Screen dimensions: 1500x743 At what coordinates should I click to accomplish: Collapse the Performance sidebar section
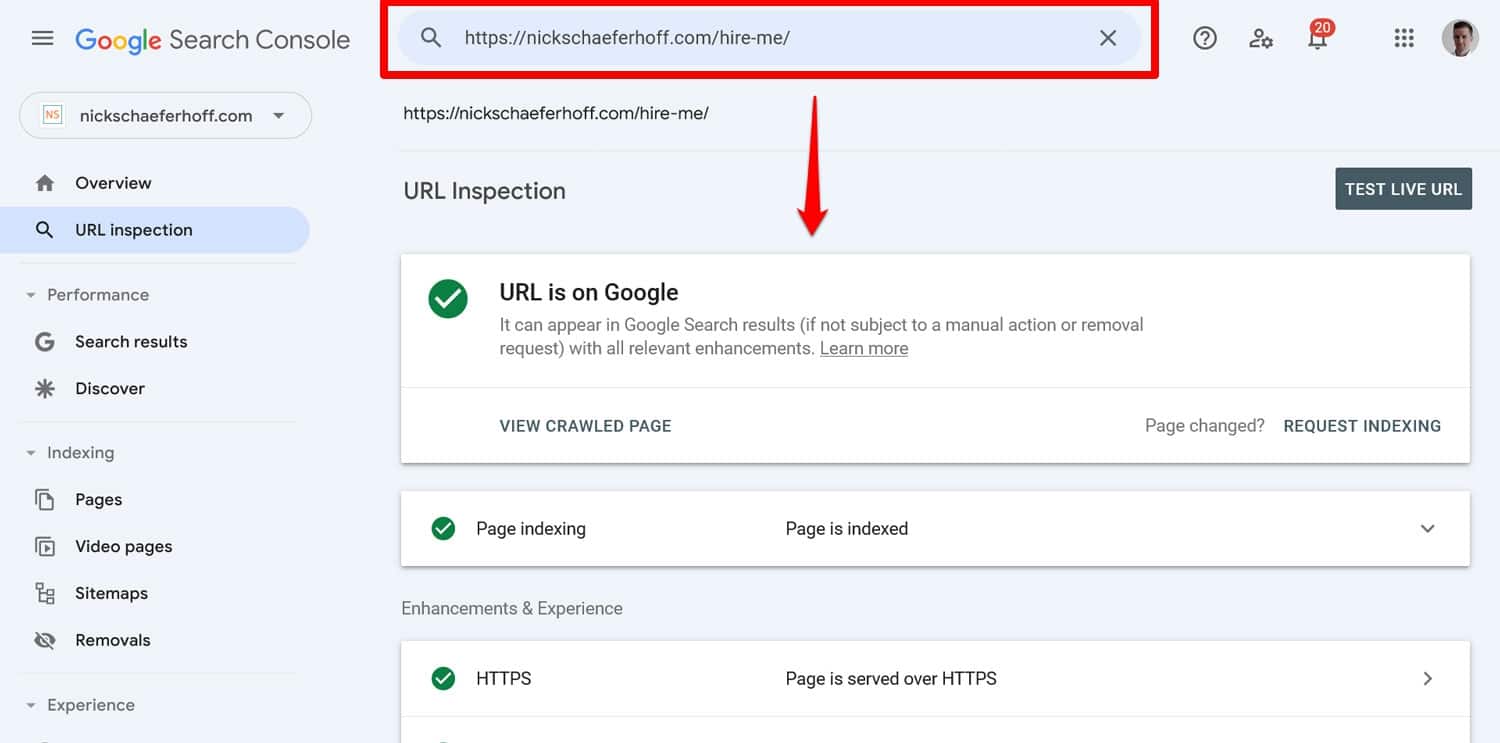click(30, 295)
